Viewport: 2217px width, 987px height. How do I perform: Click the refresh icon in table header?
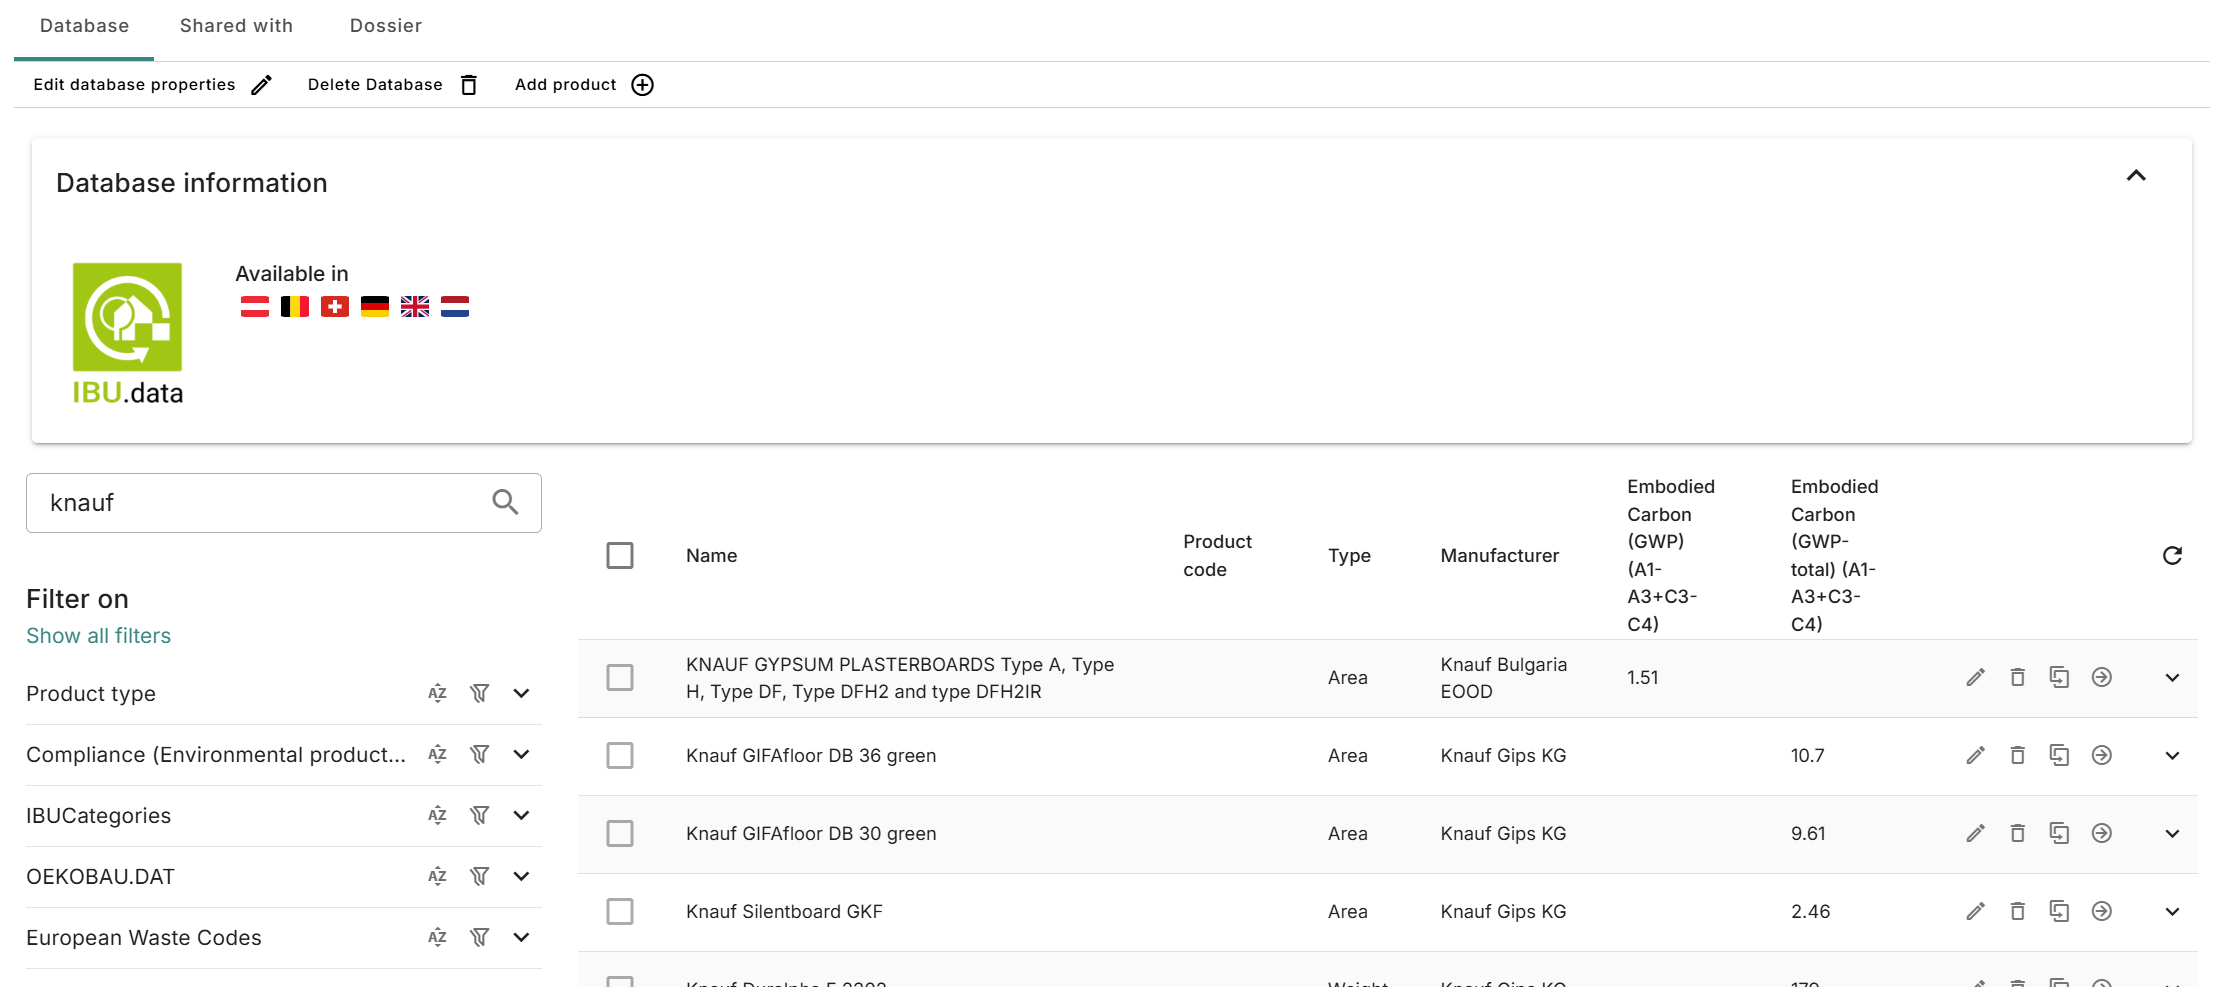pos(2172,555)
